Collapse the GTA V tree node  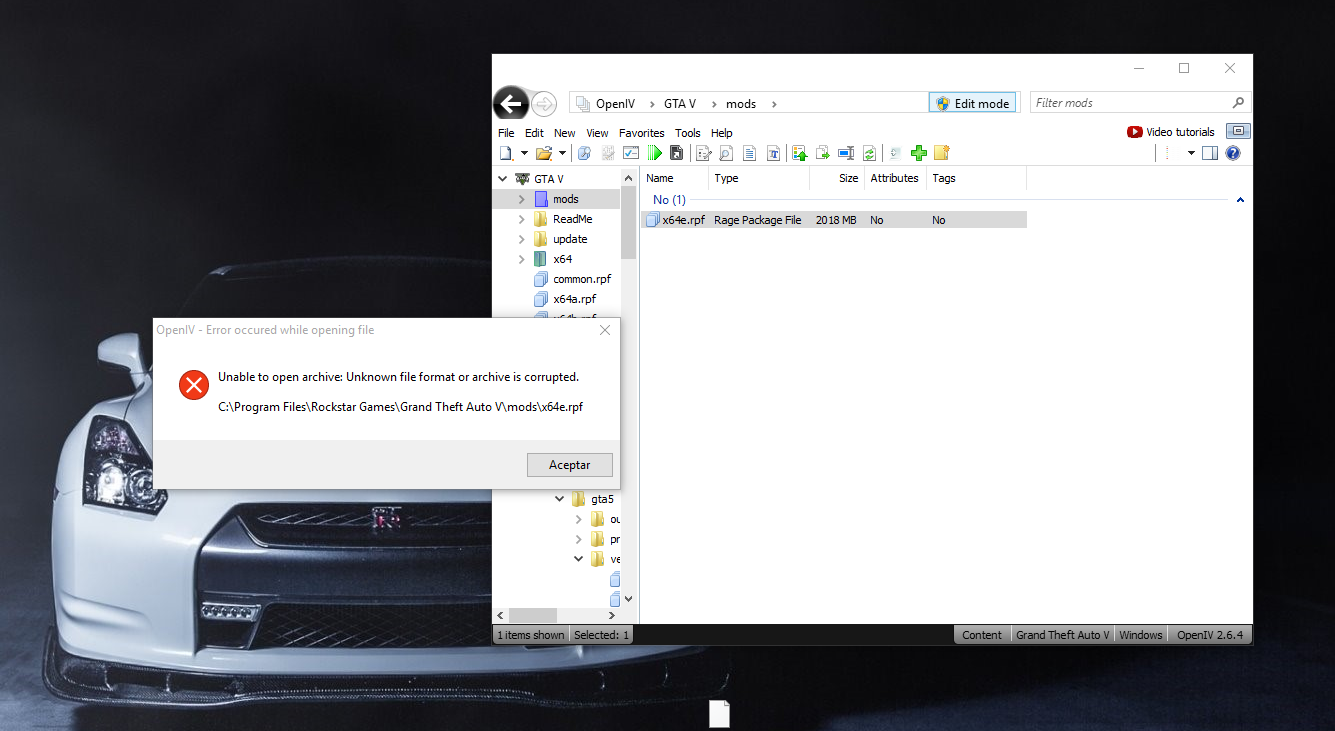(502, 179)
